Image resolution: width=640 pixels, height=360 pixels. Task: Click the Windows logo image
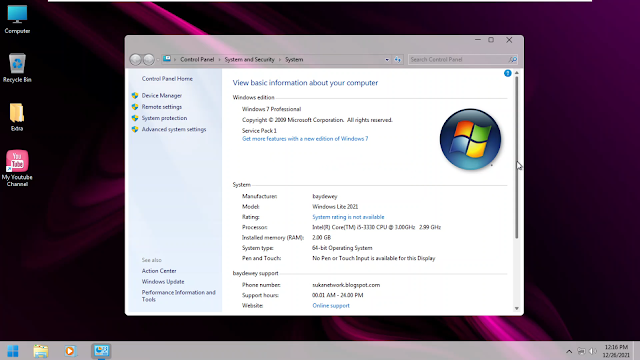pyautogui.click(x=470, y=139)
